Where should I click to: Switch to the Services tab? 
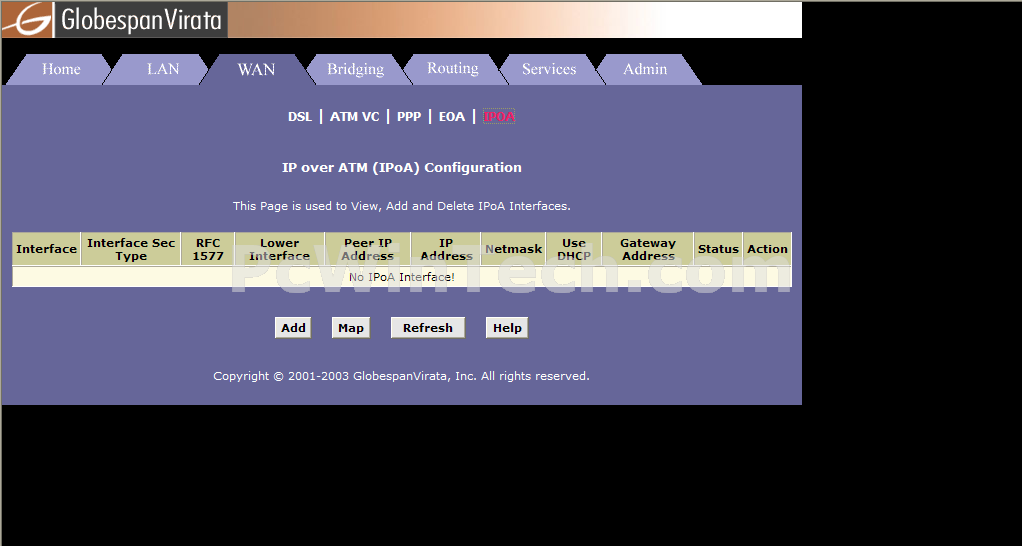[549, 69]
